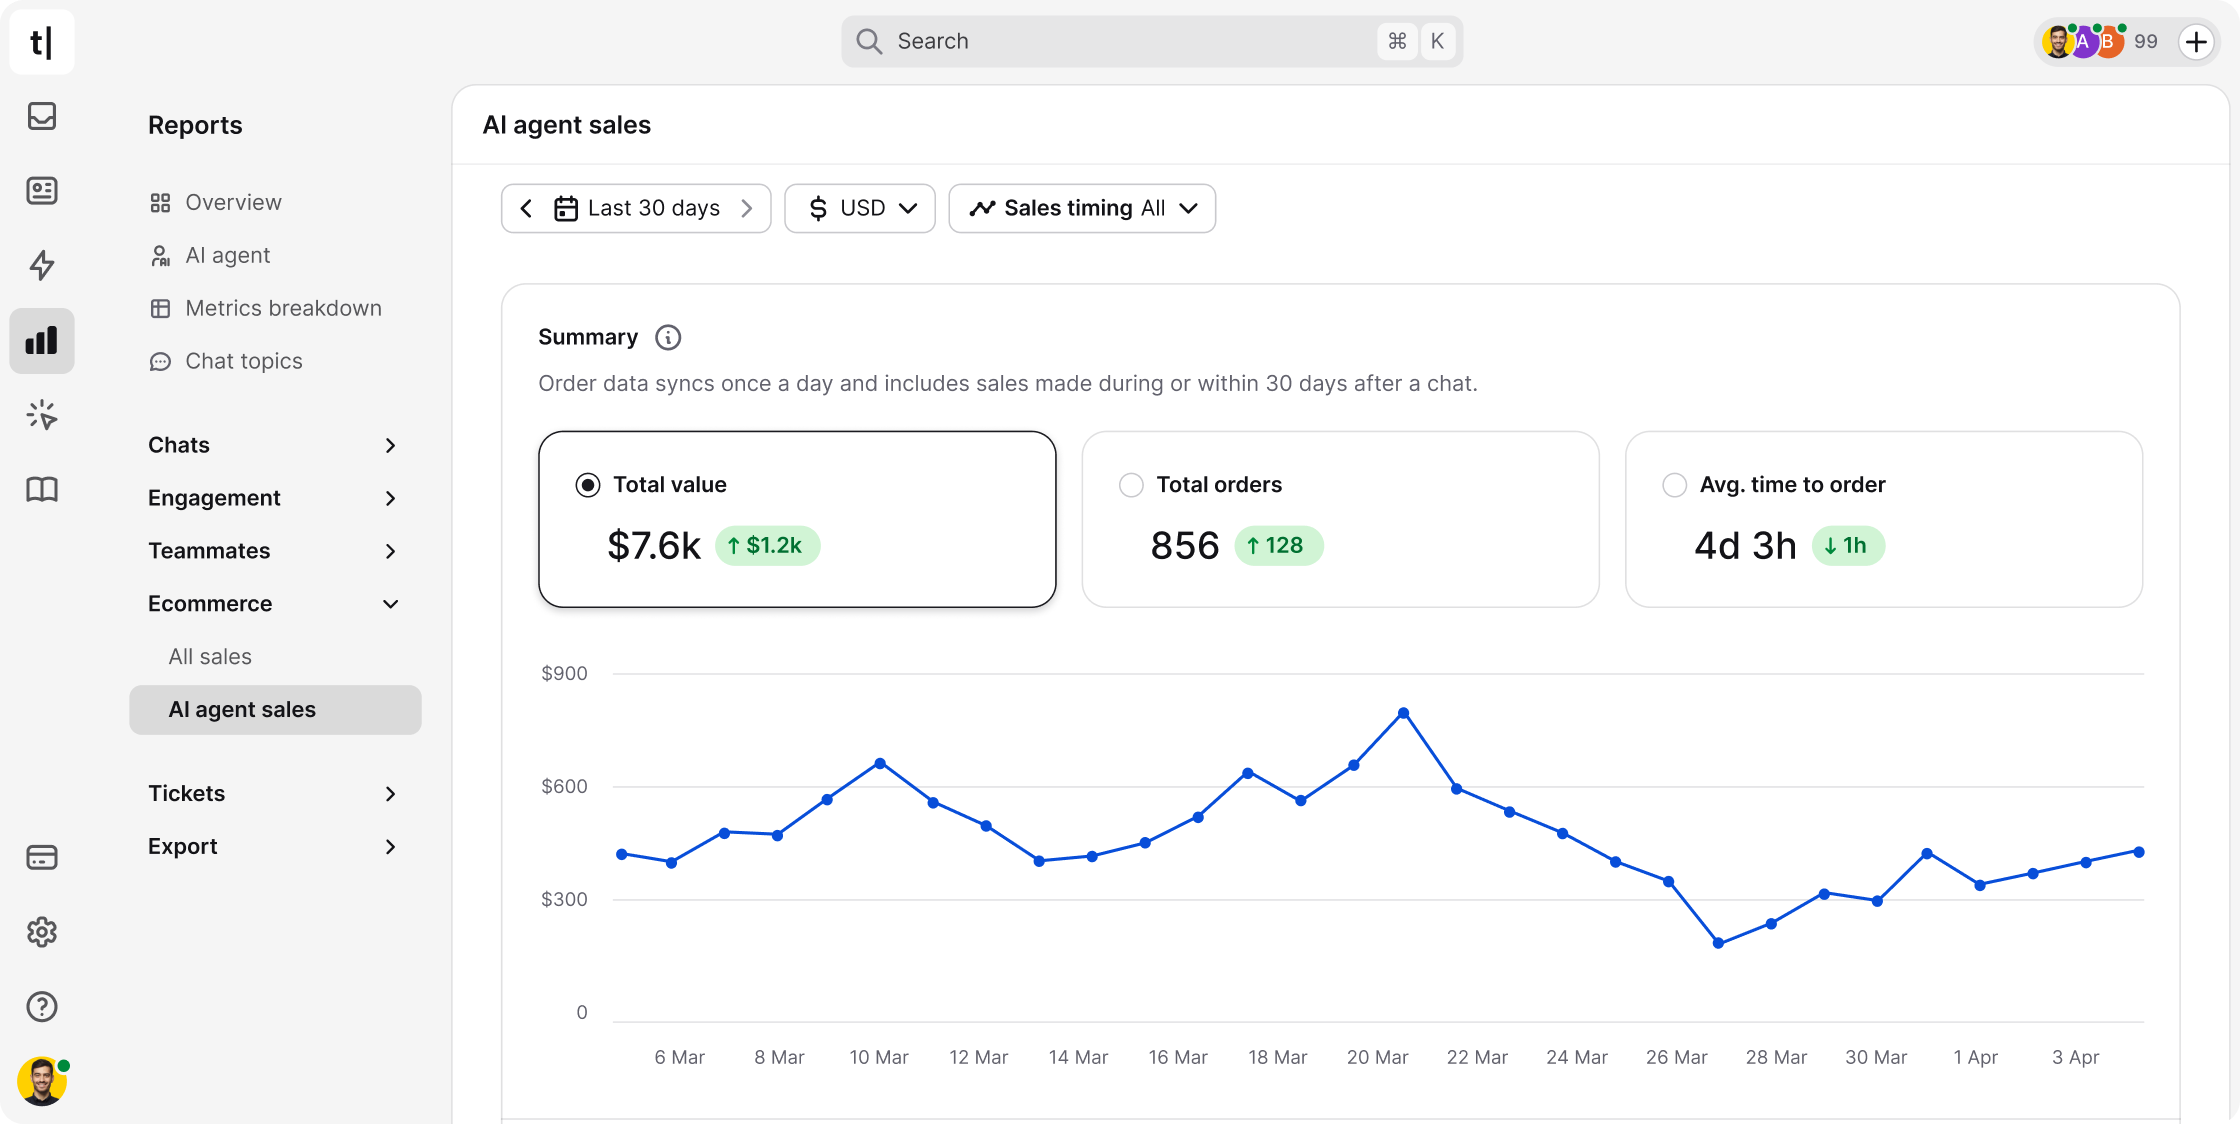Select the Automation lightning icon

tap(41, 265)
